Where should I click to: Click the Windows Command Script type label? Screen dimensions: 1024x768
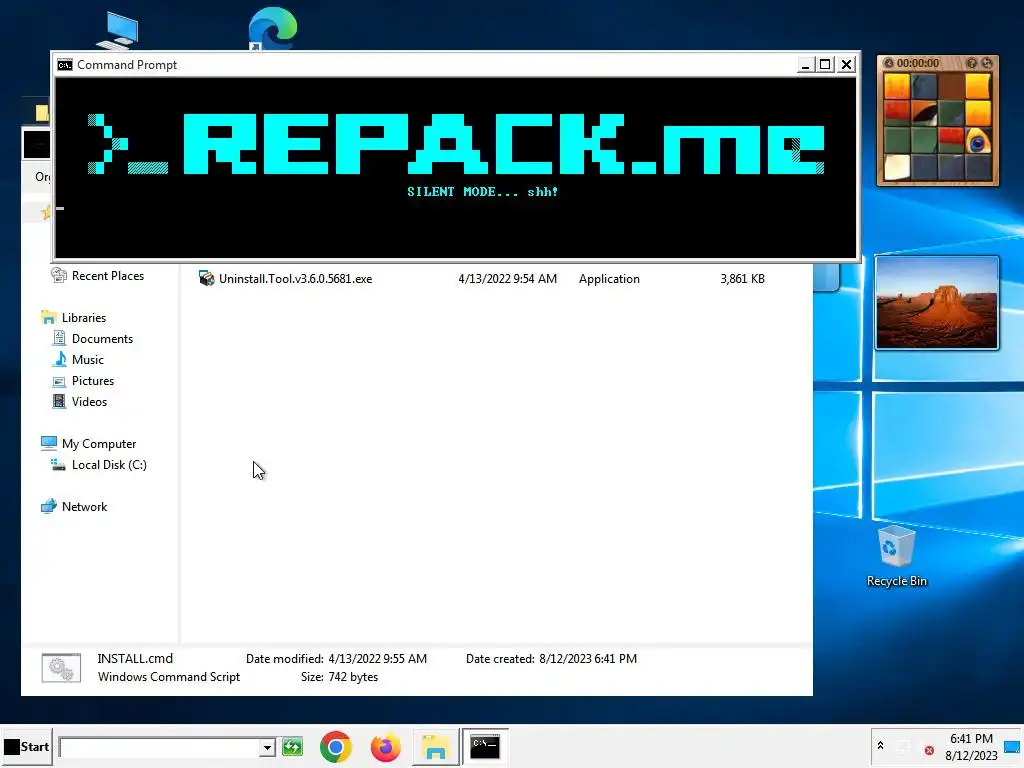click(168, 677)
